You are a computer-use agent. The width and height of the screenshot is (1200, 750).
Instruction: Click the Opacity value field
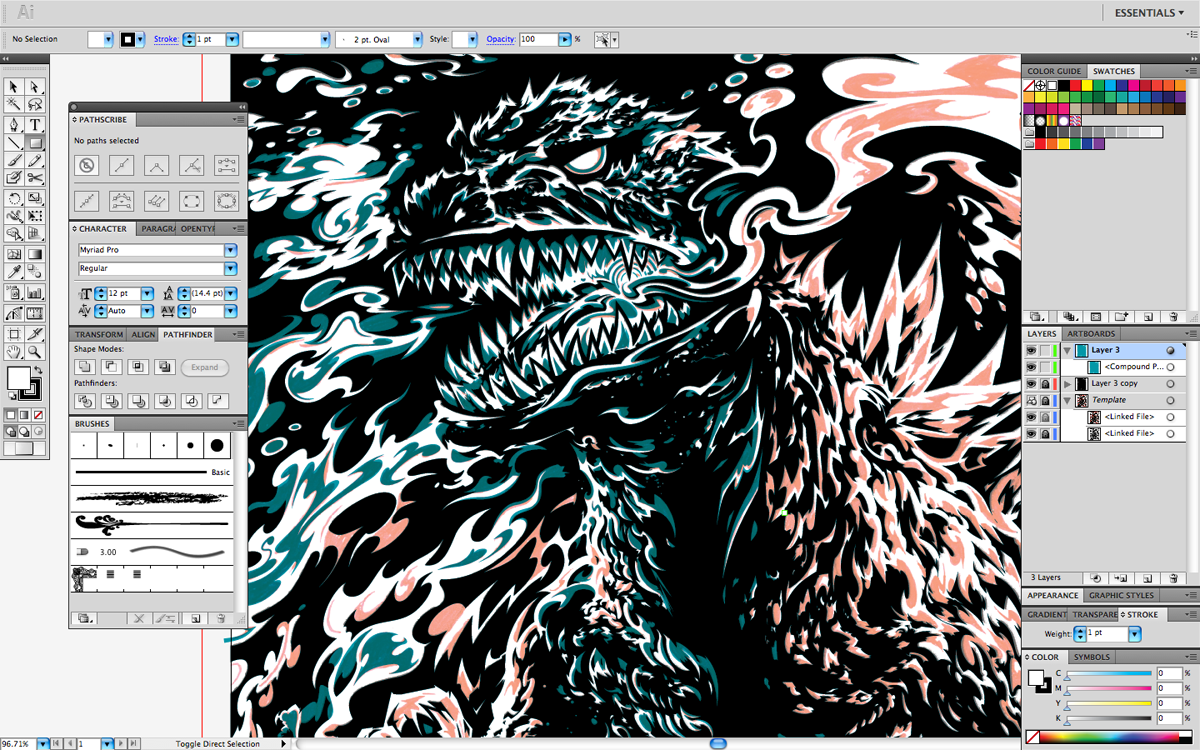[537, 39]
